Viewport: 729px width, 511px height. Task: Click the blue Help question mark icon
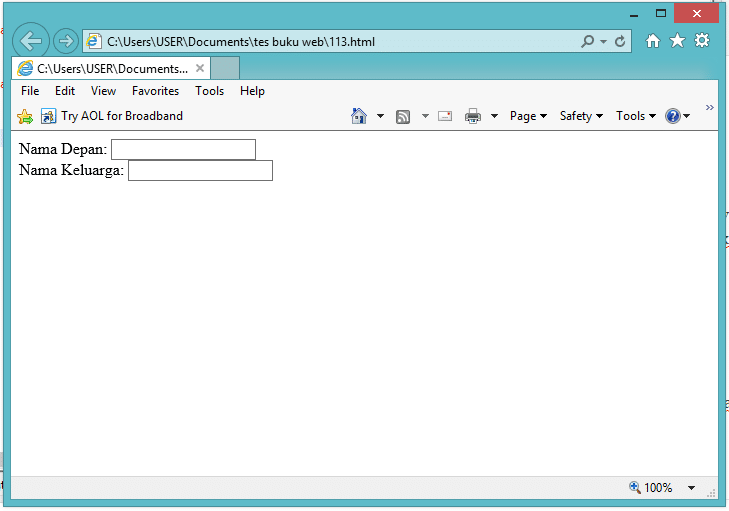coord(673,116)
